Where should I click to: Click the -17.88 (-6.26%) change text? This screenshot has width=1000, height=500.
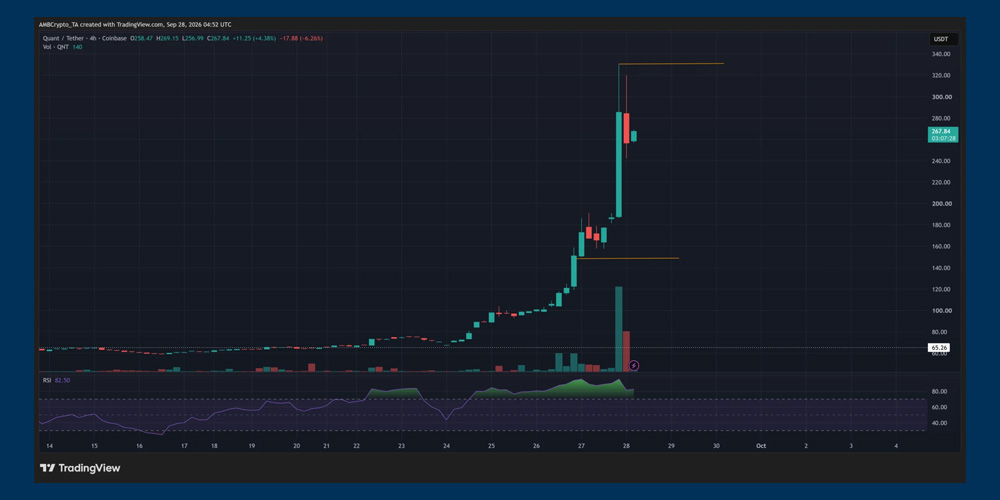(x=302, y=38)
